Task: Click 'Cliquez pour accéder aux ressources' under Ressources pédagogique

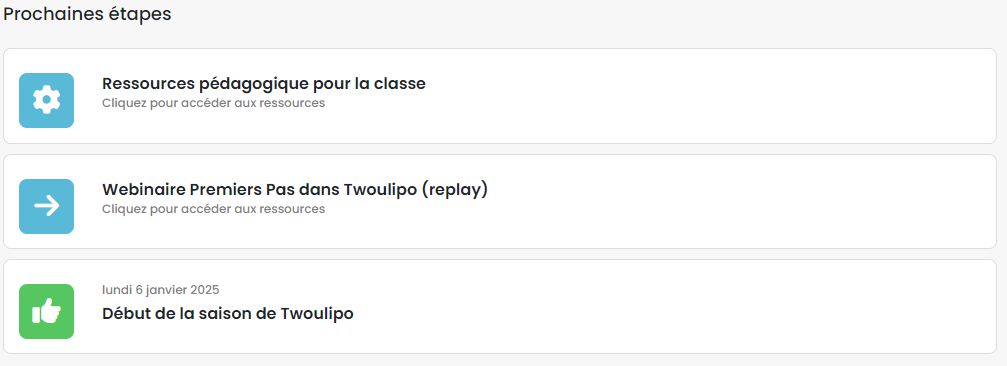Action: 213,103
